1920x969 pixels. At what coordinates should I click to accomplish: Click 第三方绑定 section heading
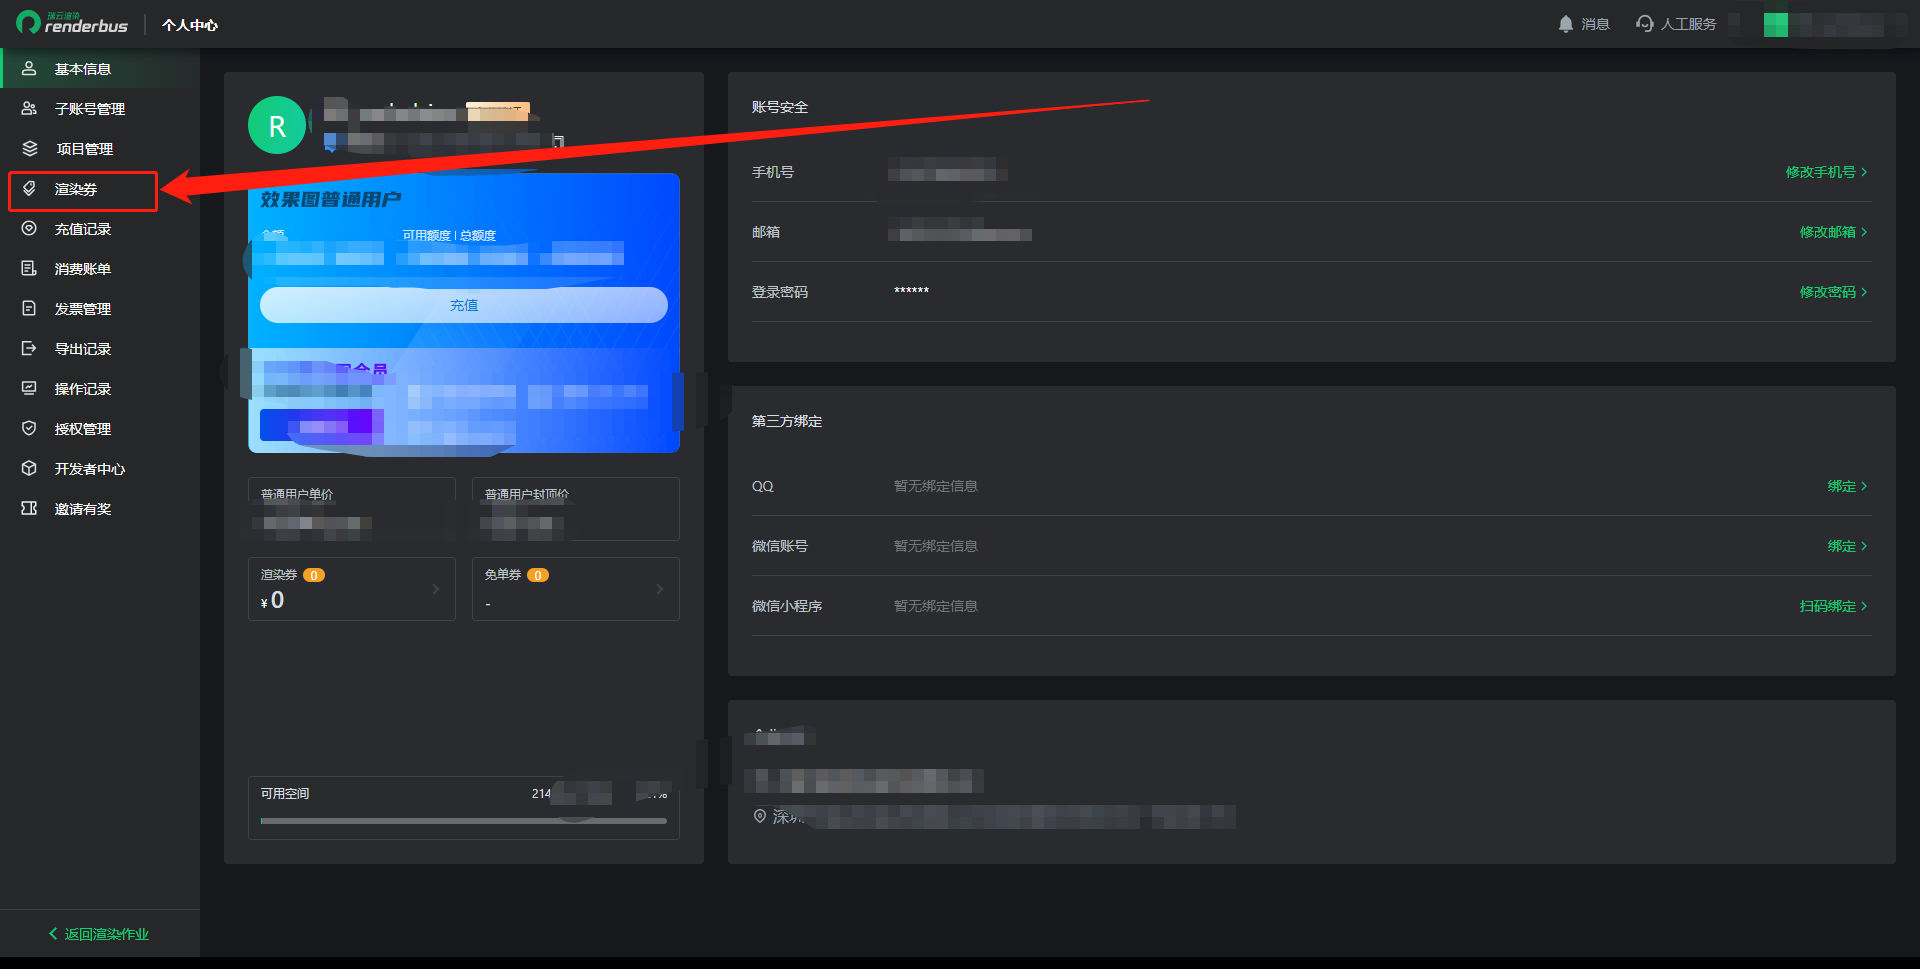click(787, 421)
